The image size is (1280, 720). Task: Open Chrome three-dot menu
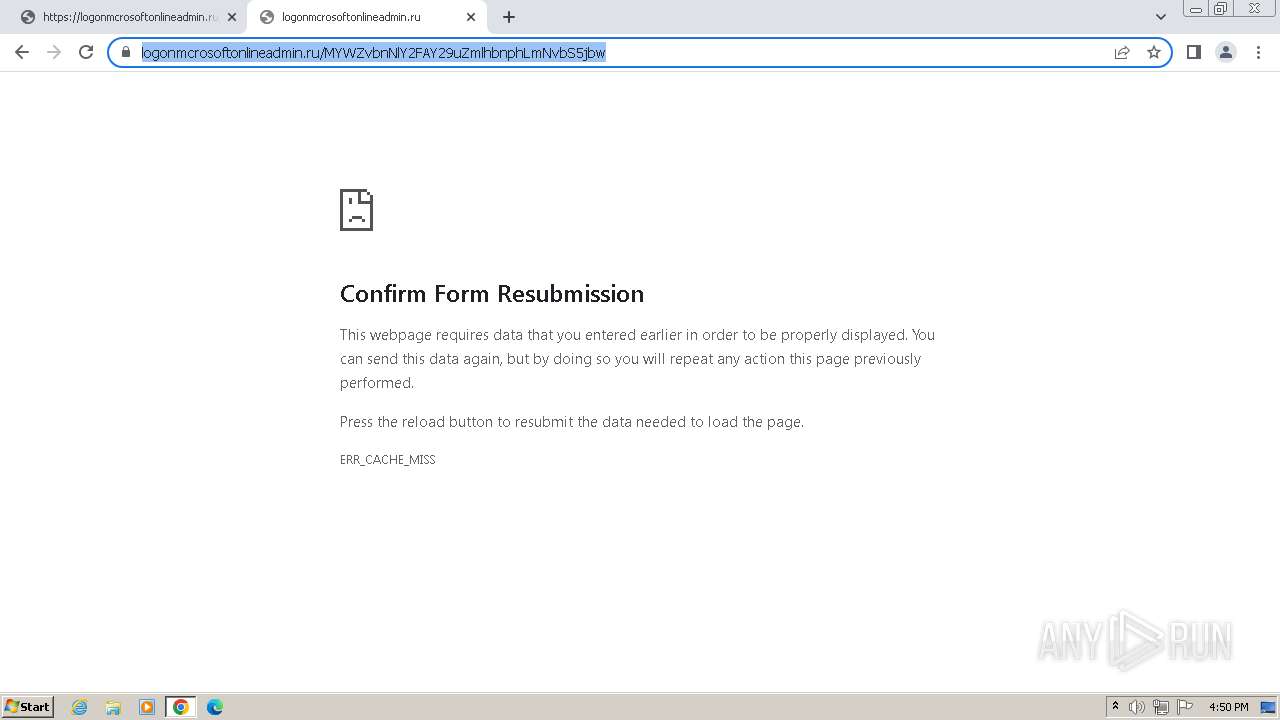click(1258, 52)
